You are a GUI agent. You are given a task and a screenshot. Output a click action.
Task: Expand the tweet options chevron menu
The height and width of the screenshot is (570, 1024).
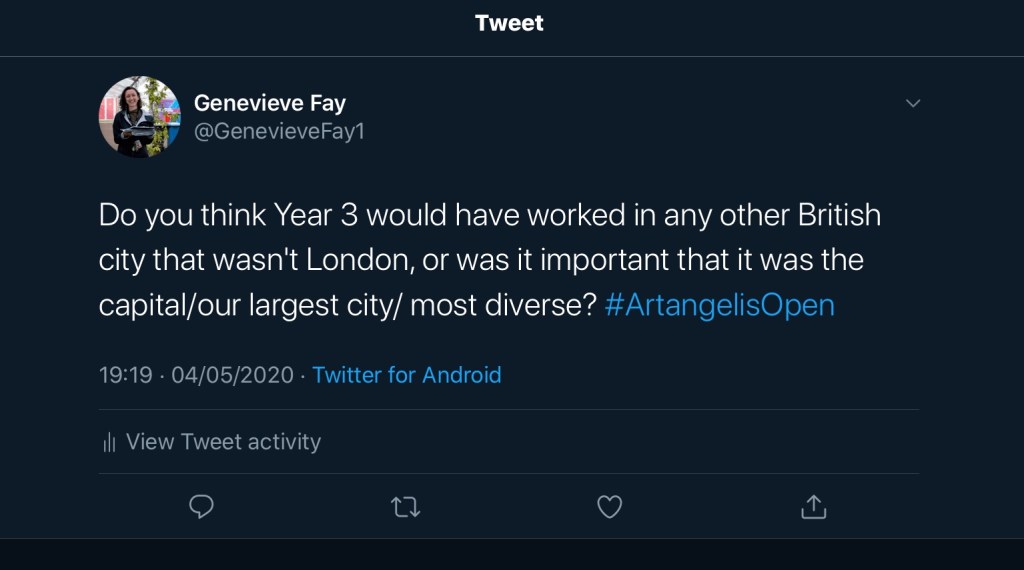912,103
